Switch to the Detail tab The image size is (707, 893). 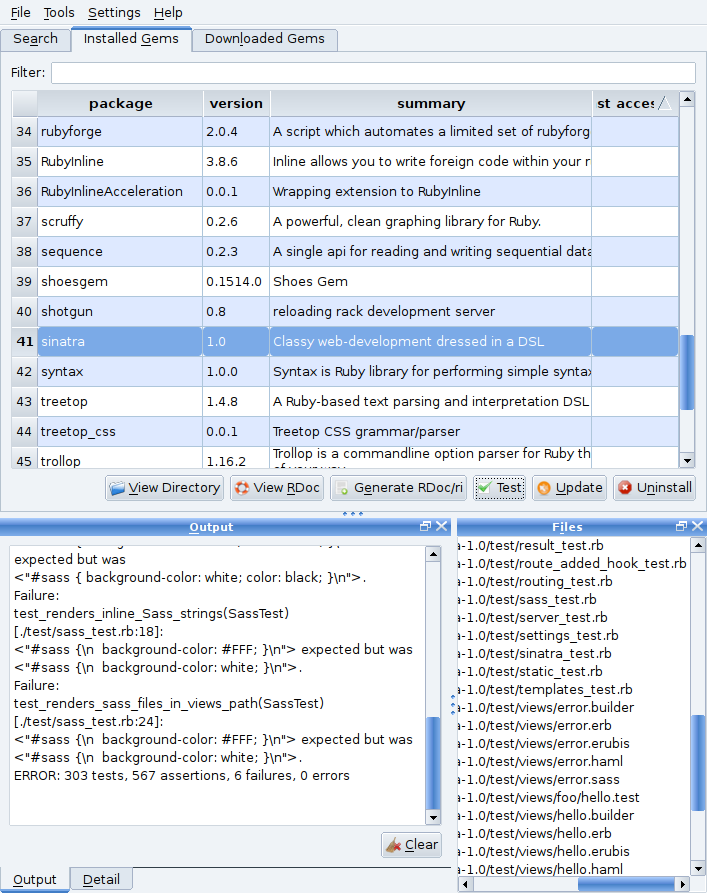click(101, 879)
